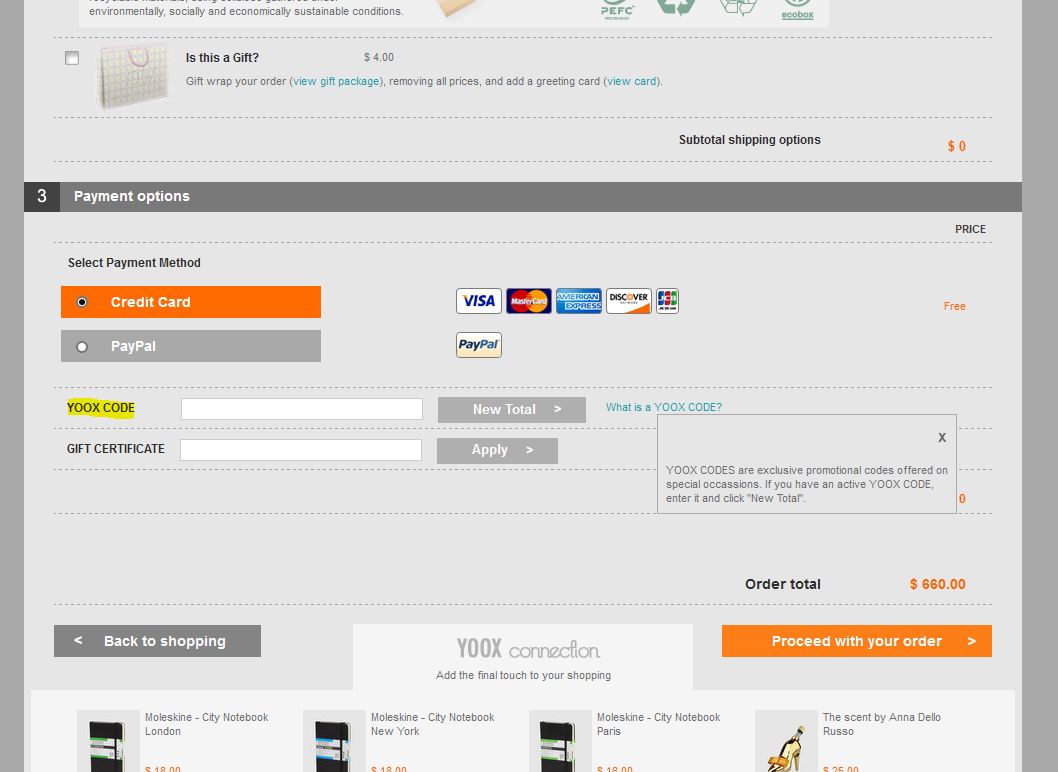Click inside the GIFT CERTIFICATE input field

point(300,448)
